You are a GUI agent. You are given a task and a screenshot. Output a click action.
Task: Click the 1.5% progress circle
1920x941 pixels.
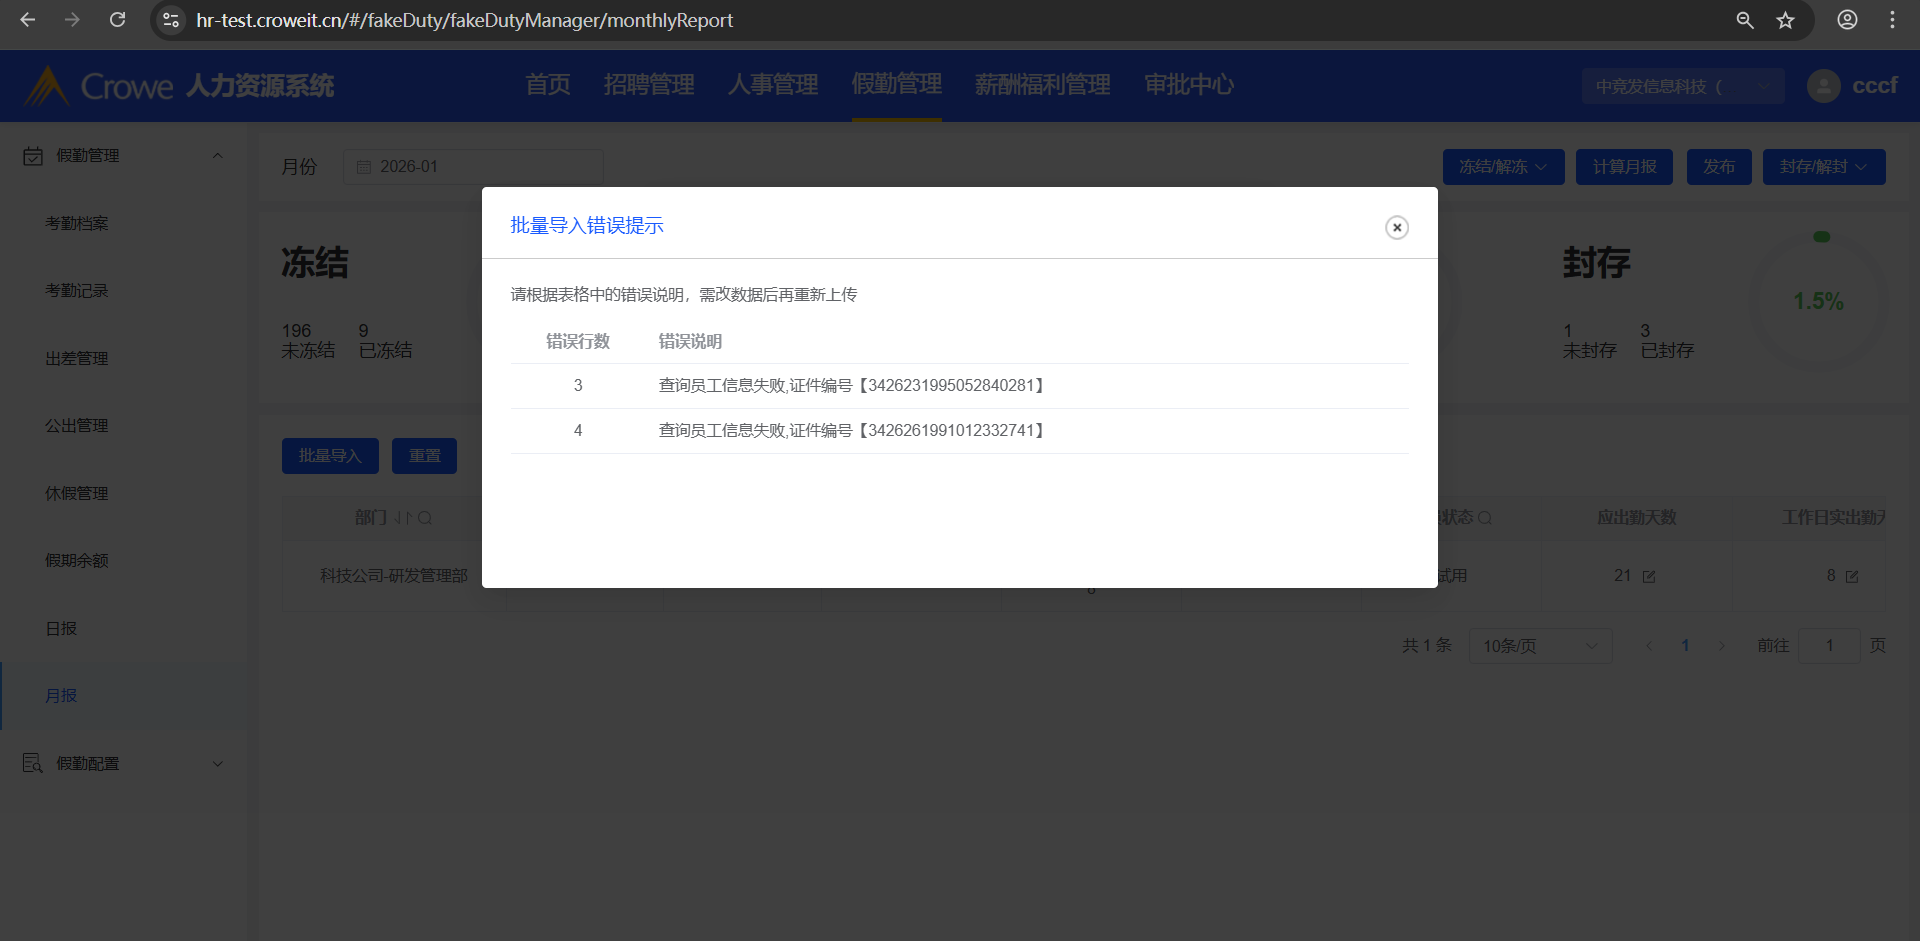1819,301
